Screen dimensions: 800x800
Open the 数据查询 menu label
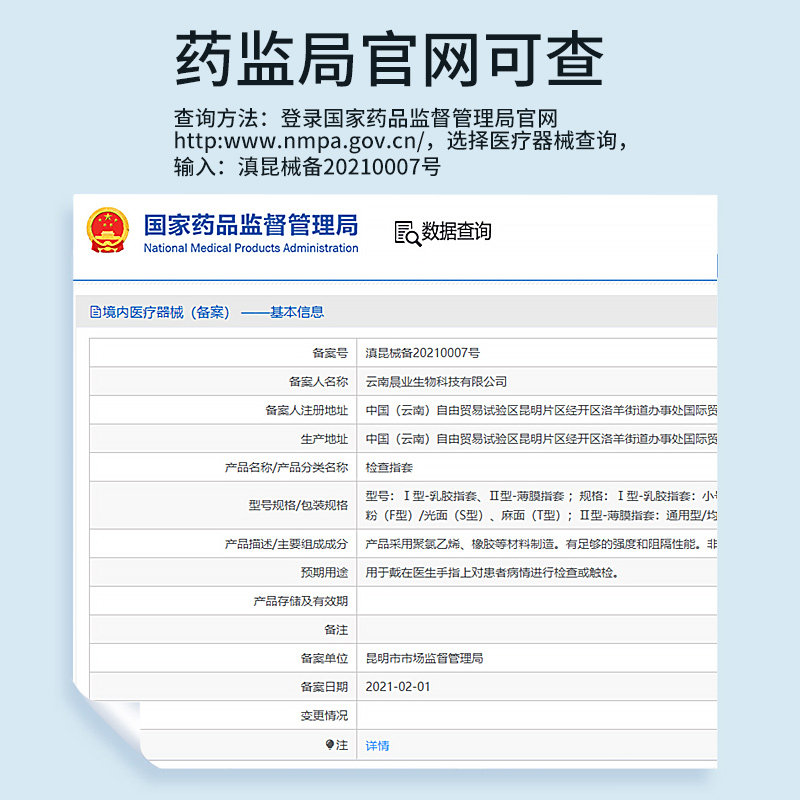tap(456, 232)
